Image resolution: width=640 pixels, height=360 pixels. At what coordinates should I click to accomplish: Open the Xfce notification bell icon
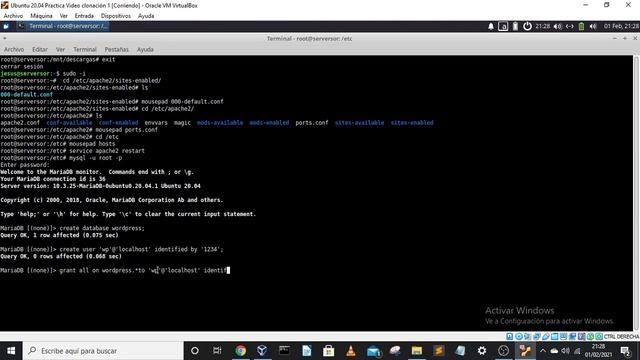[491, 26]
